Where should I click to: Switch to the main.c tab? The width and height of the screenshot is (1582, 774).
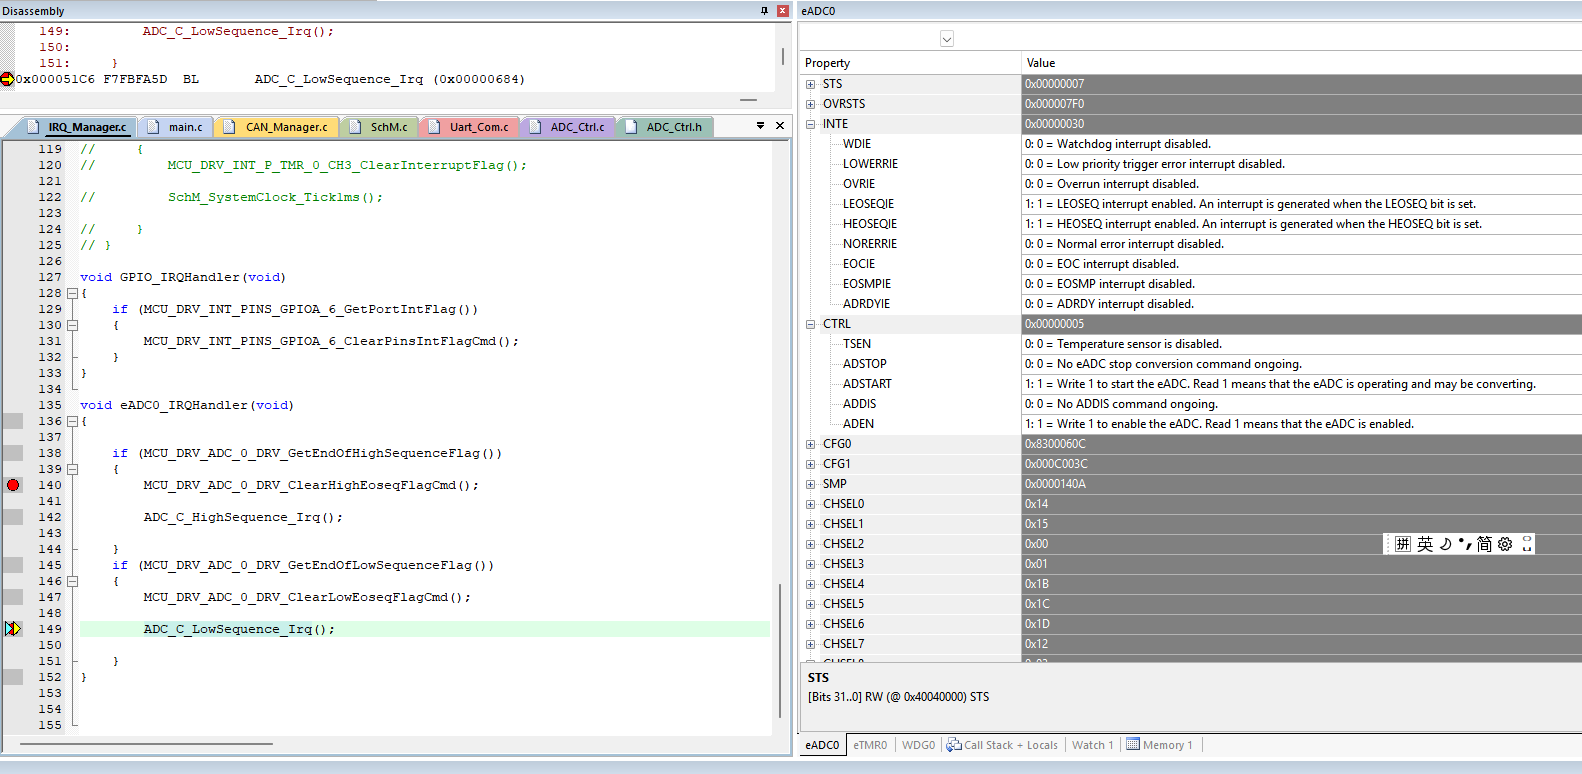click(176, 127)
